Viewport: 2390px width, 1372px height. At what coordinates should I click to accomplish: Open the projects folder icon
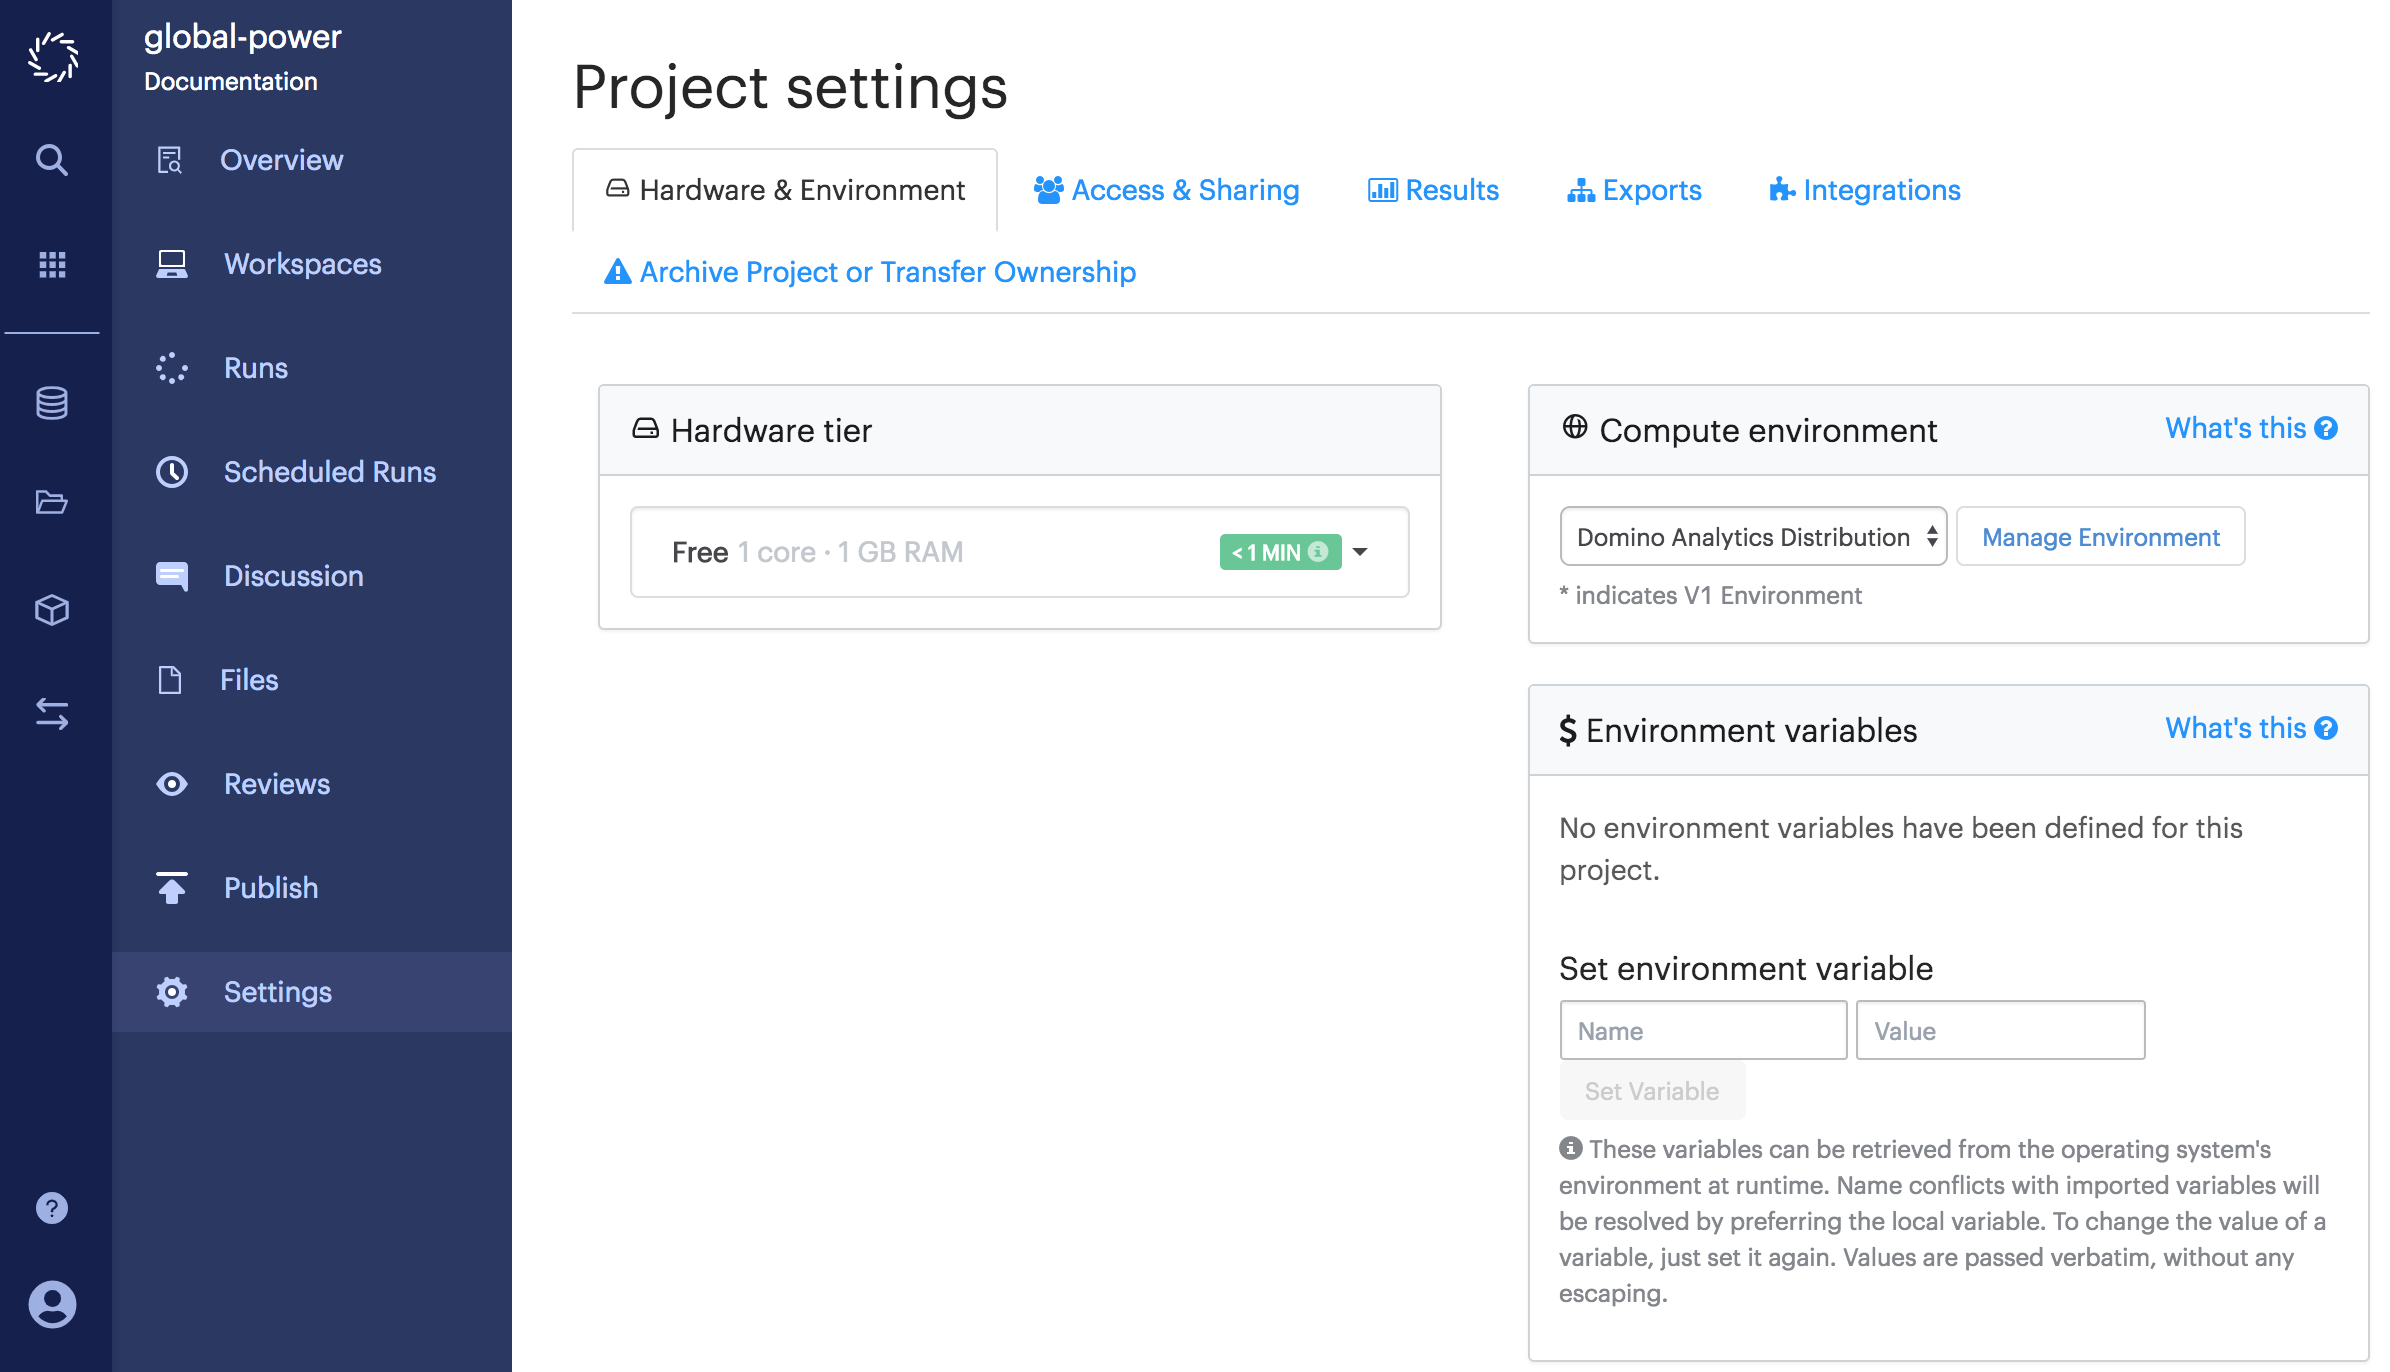tap(52, 502)
